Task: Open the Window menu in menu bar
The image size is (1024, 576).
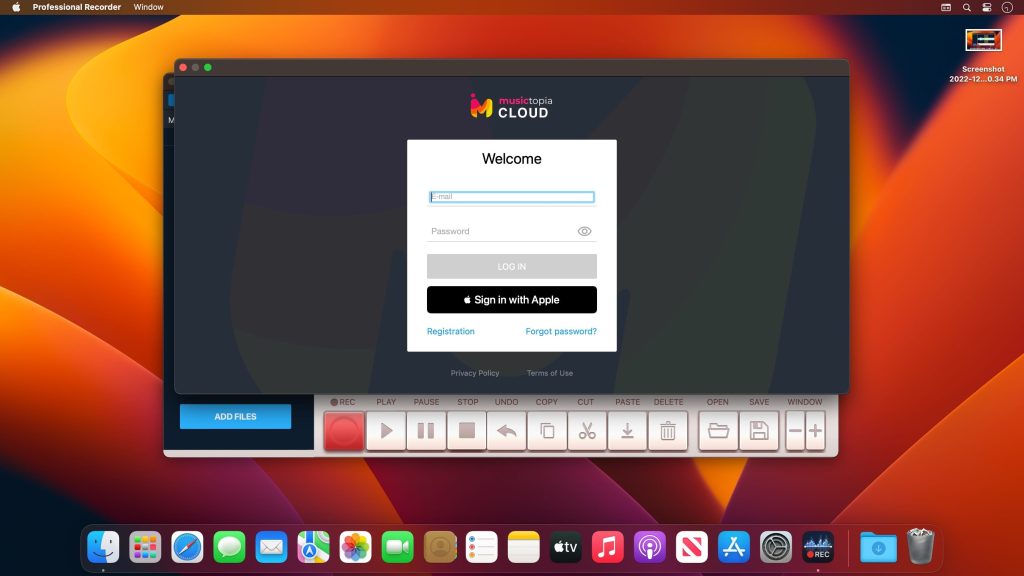Action: [x=149, y=7]
